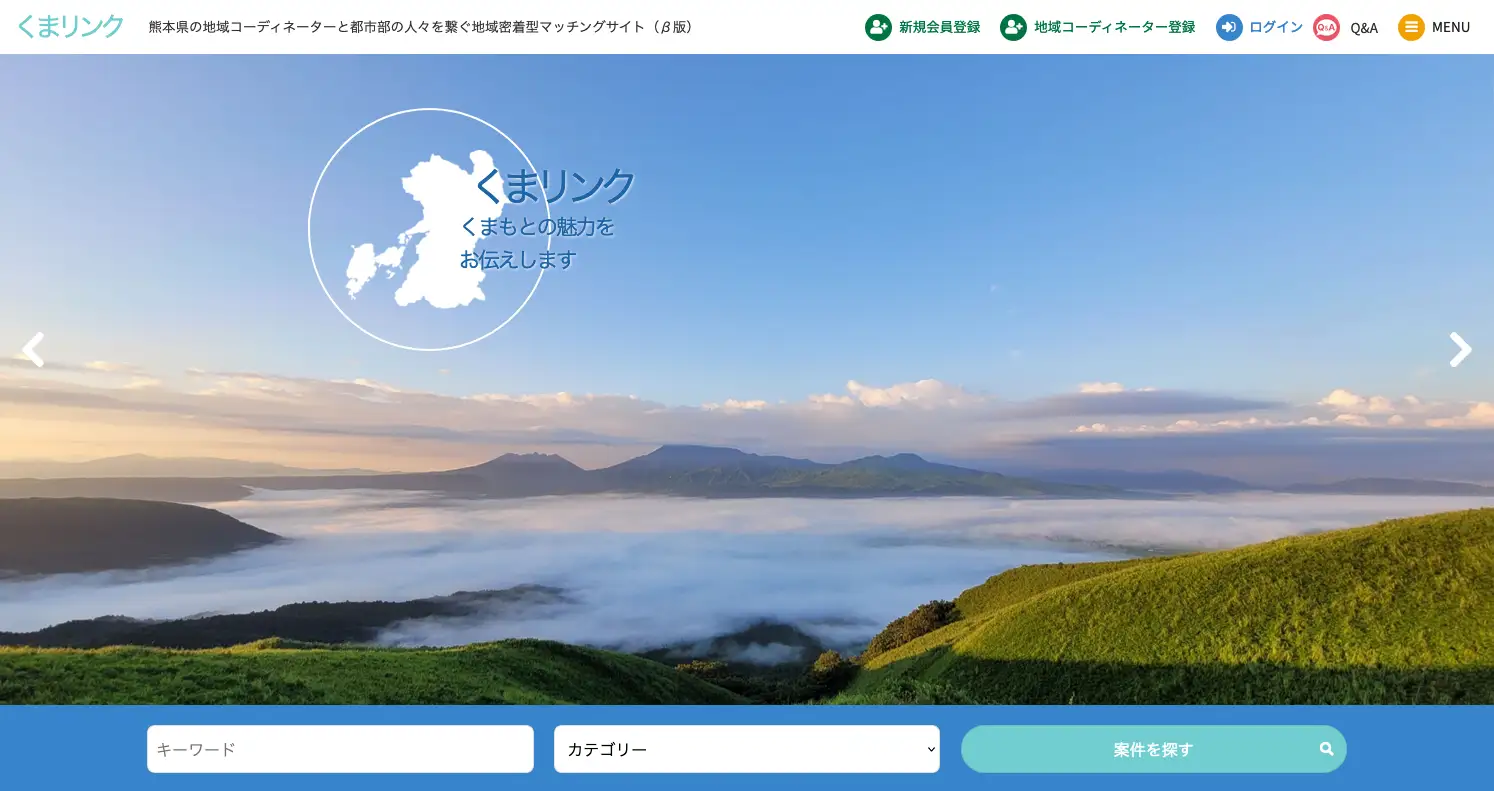Image resolution: width=1494 pixels, height=791 pixels.
Task: Click the blue login arrow icon
Action: point(1229,27)
